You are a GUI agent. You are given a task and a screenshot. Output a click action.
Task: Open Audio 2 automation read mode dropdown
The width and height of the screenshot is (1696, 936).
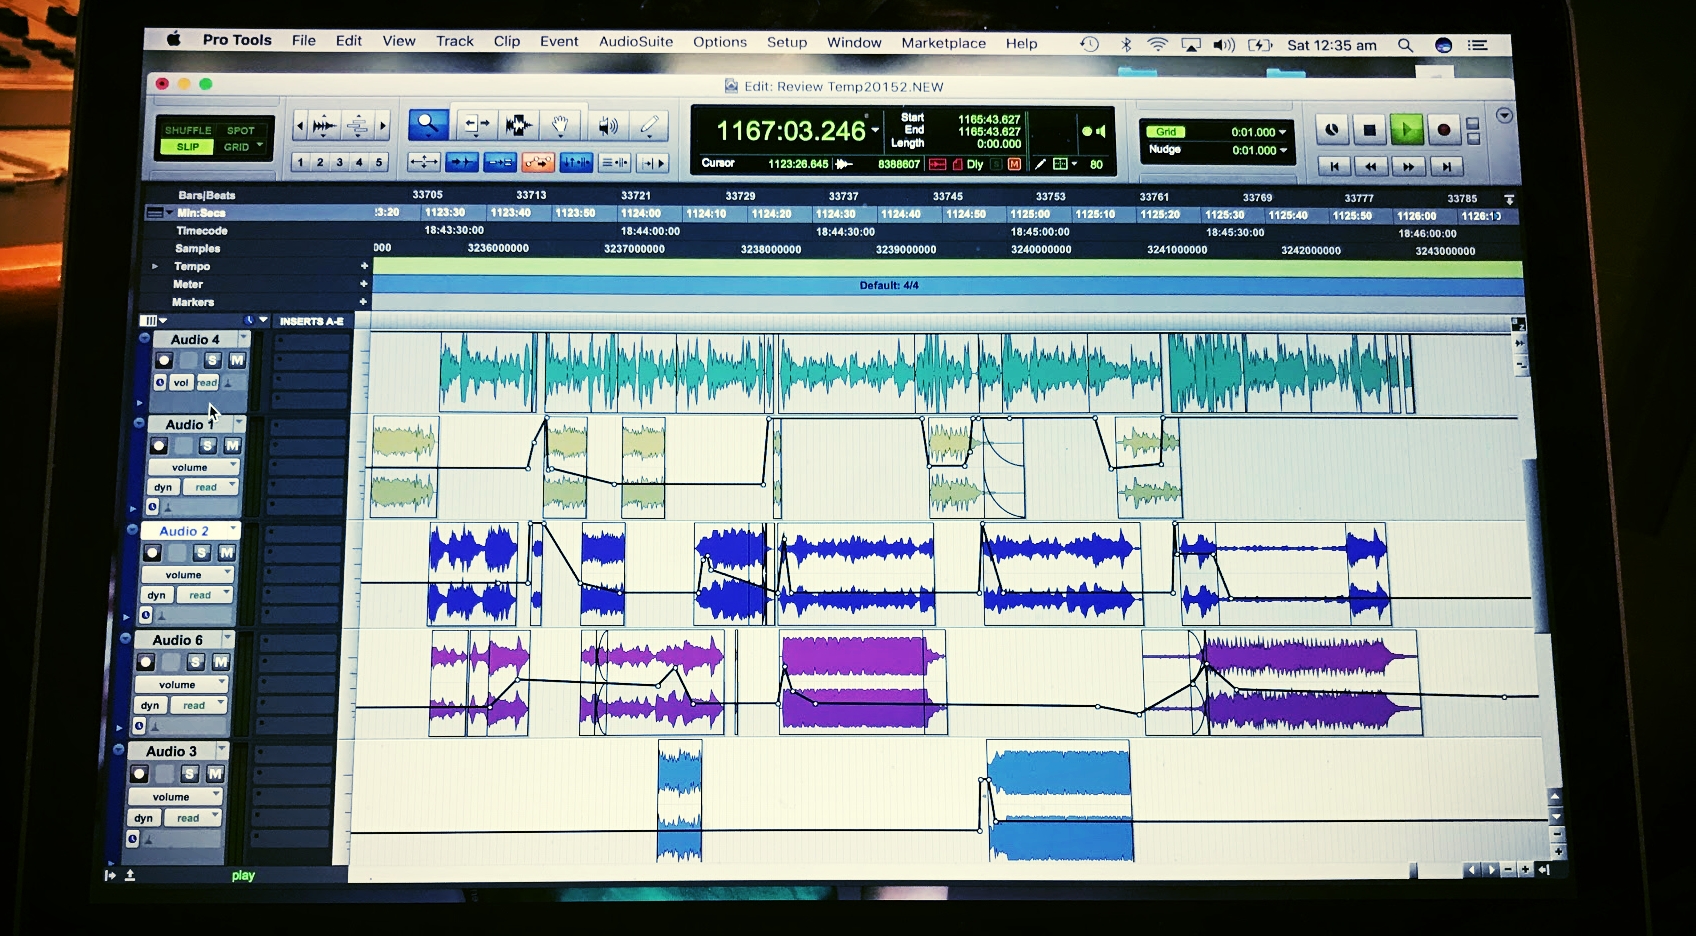[x=204, y=595]
